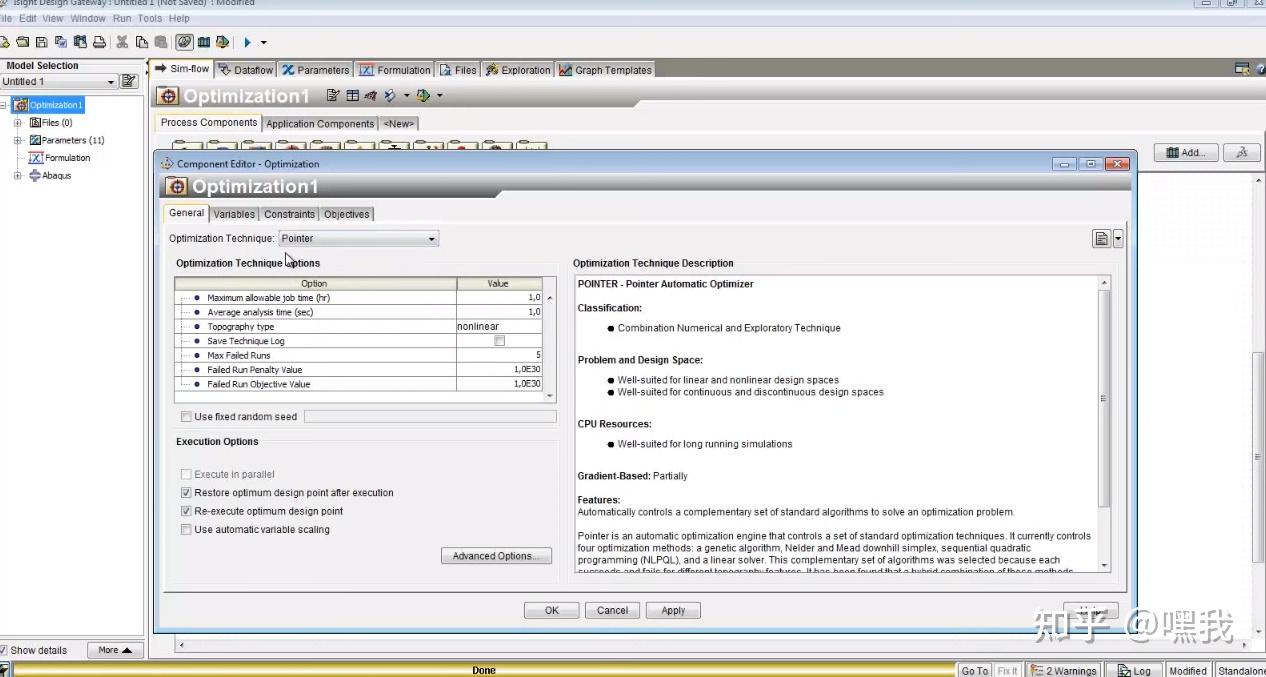This screenshot has height=677, width=1266.
Task: Uncheck Restore optimum design point after execution
Action: click(x=186, y=493)
